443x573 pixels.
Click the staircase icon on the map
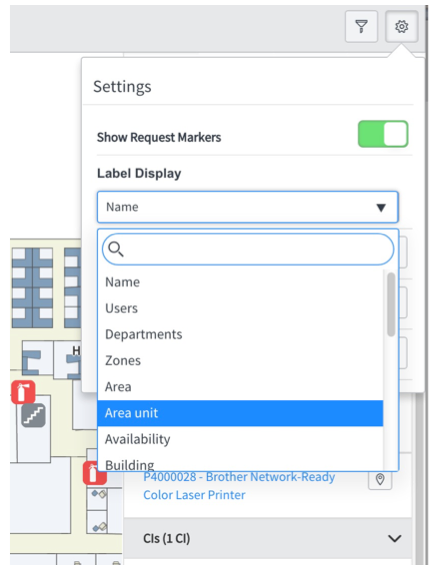[x=33, y=415]
